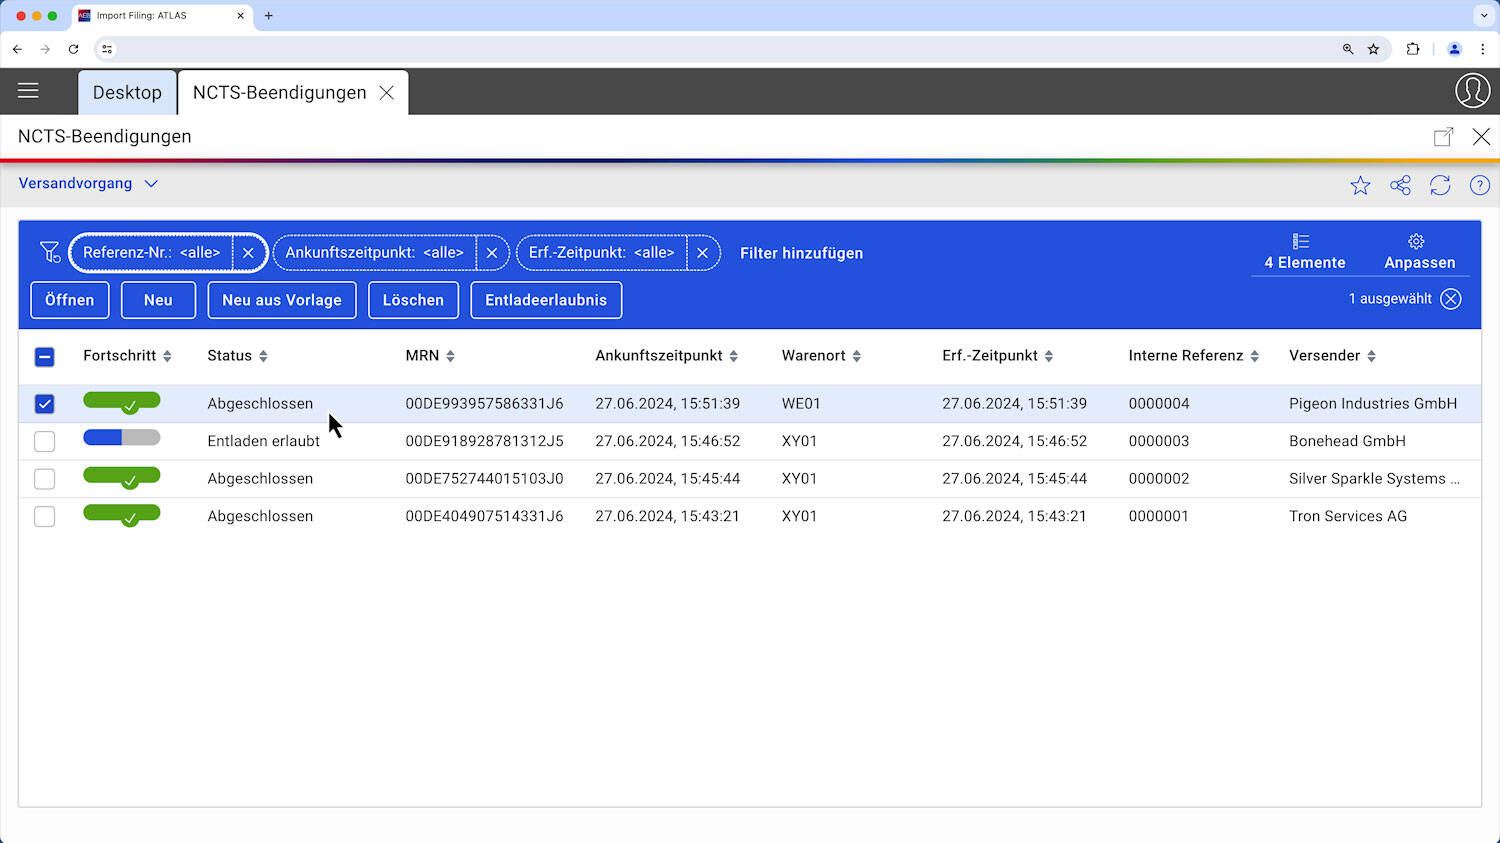Image resolution: width=1500 pixels, height=843 pixels.
Task: Click the Öffnen button
Action: pyautogui.click(x=69, y=300)
